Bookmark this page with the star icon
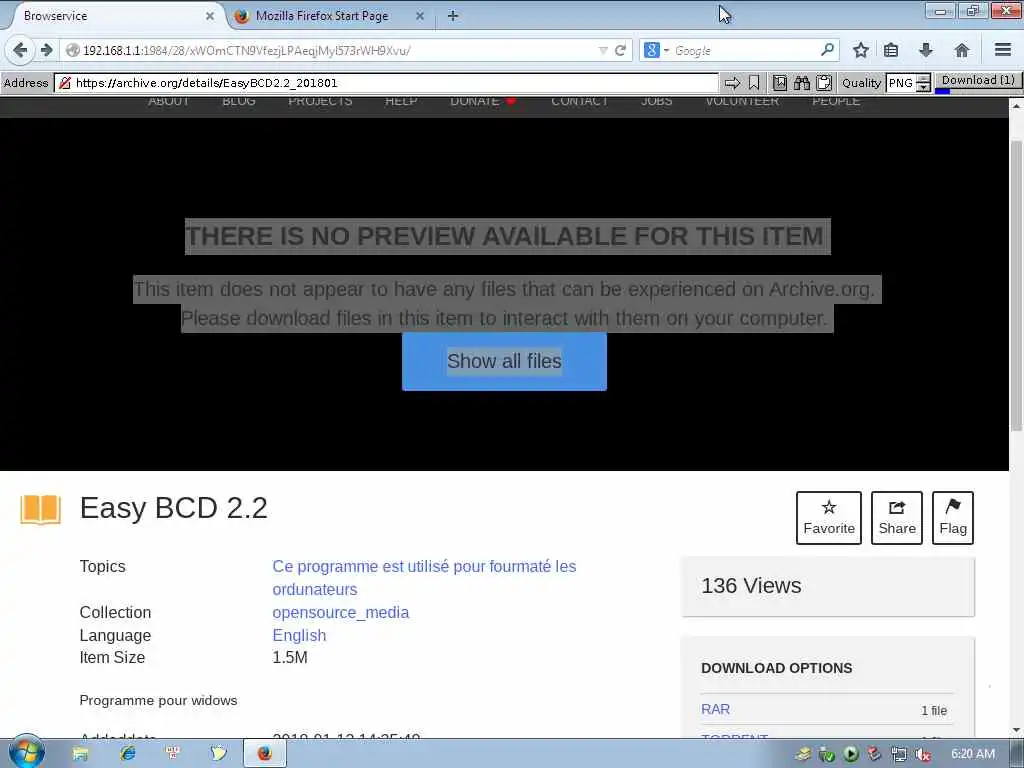 pos(861,50)
